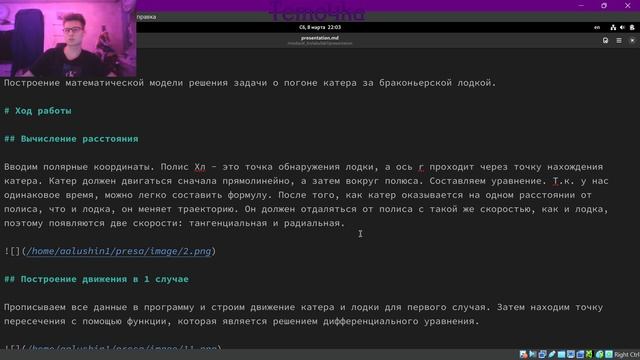Close the editor with its header X button

tap(632, 40)
